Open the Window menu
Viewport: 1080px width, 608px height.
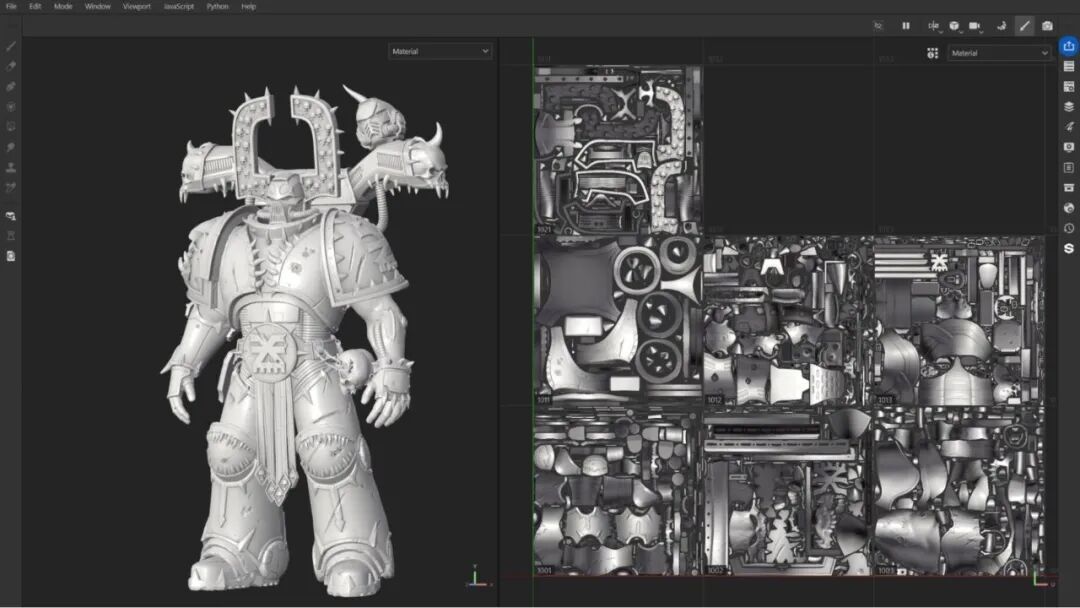(x=97, y=6)
